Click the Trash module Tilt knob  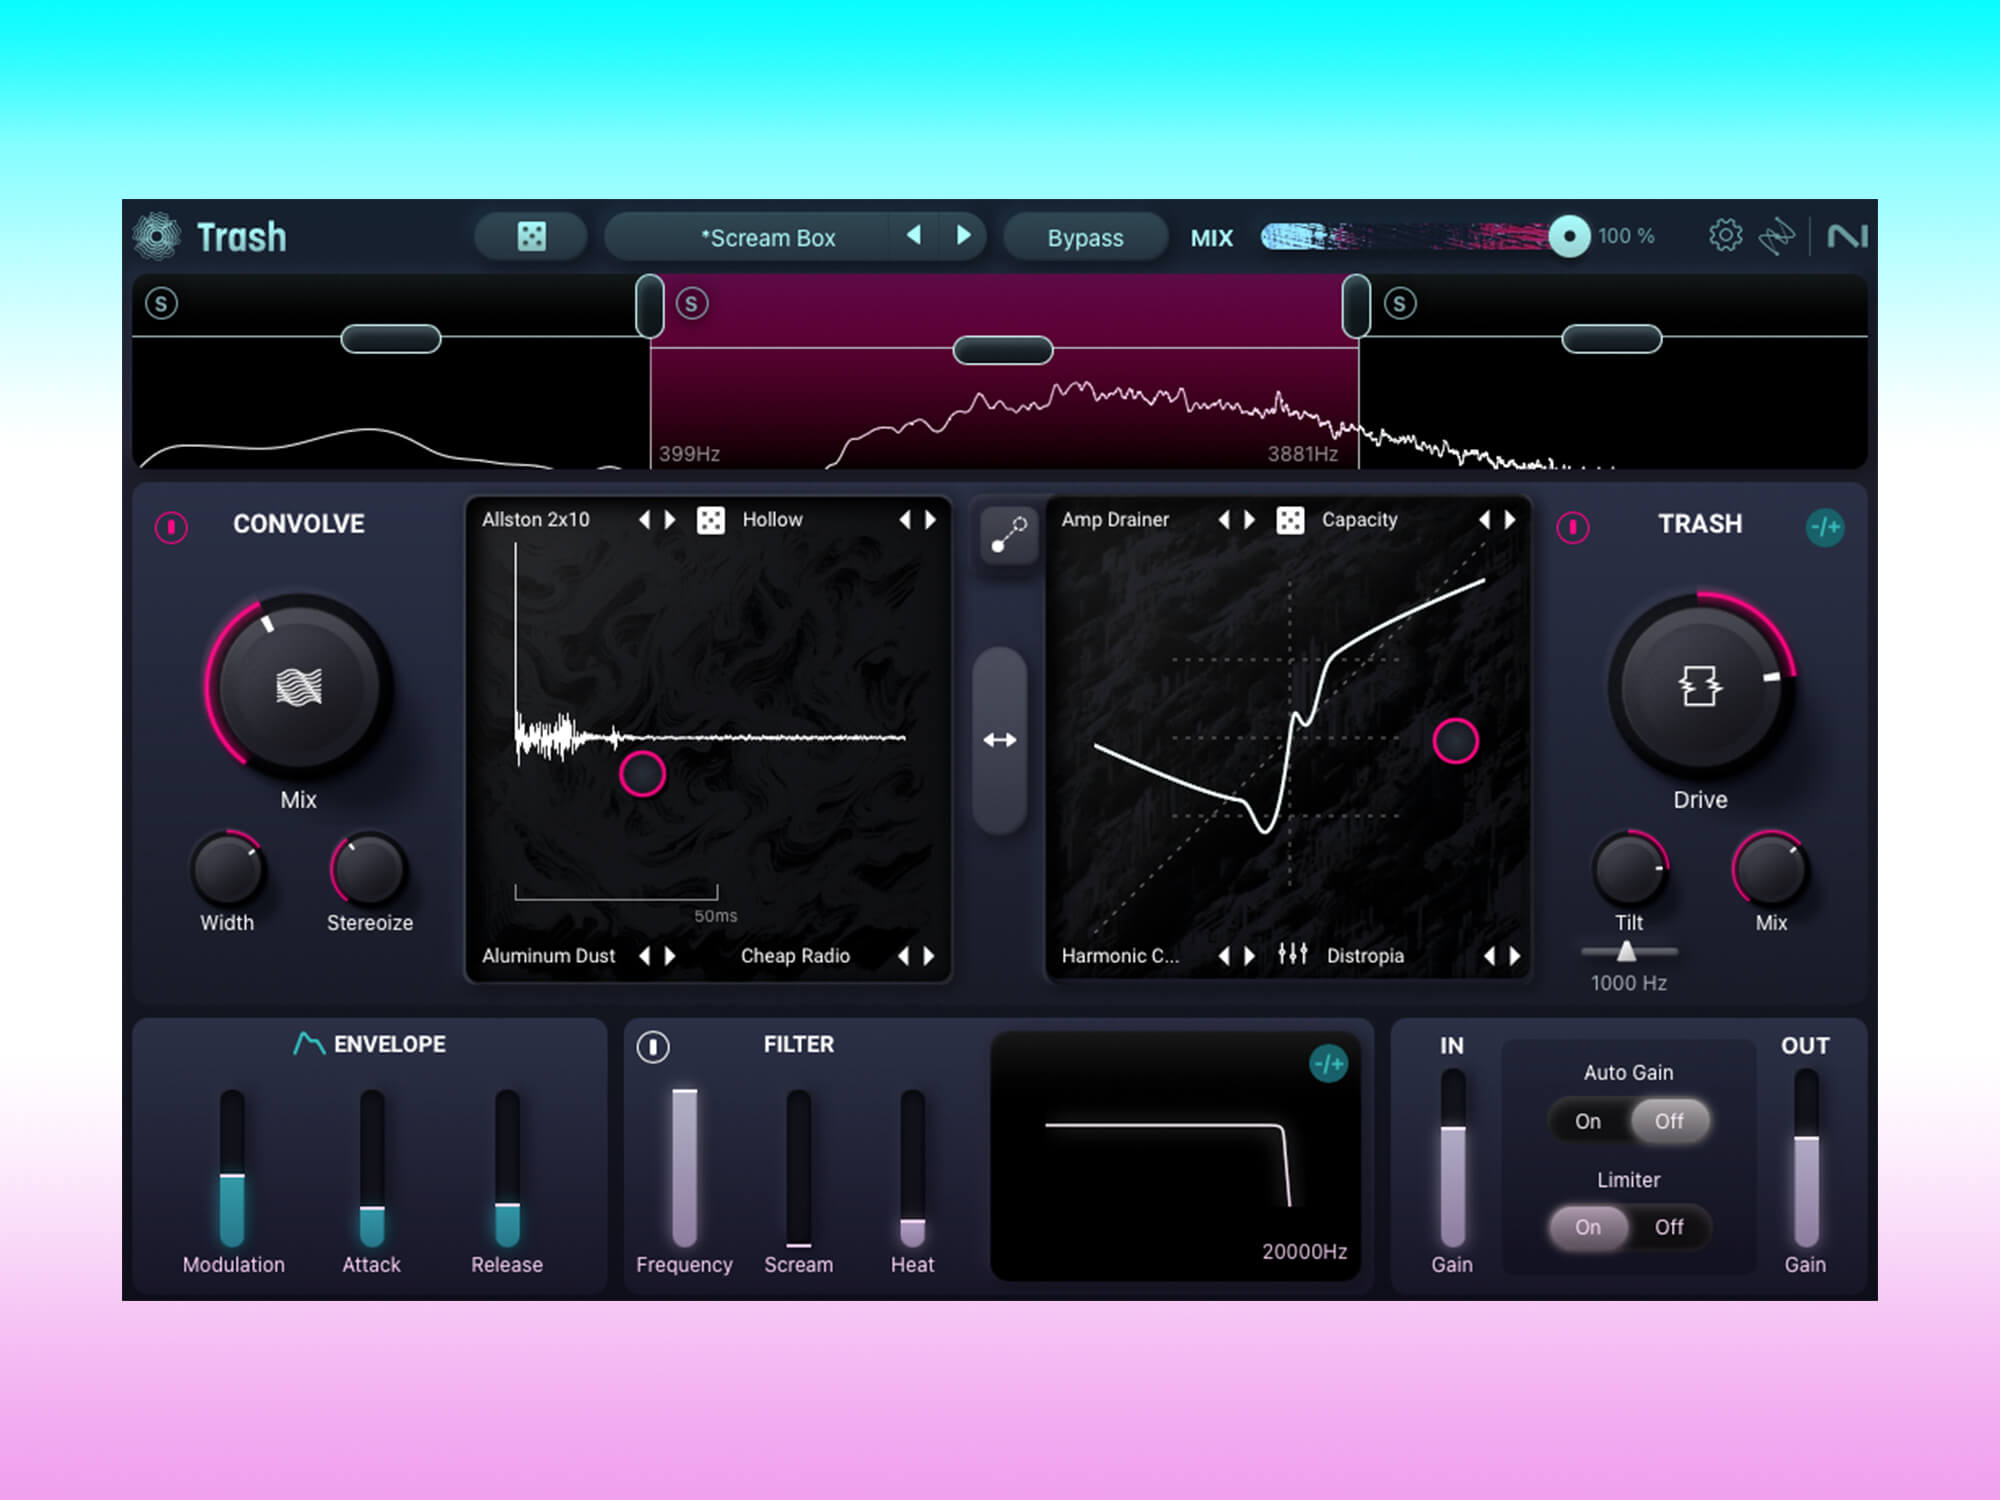(1629, 869)
